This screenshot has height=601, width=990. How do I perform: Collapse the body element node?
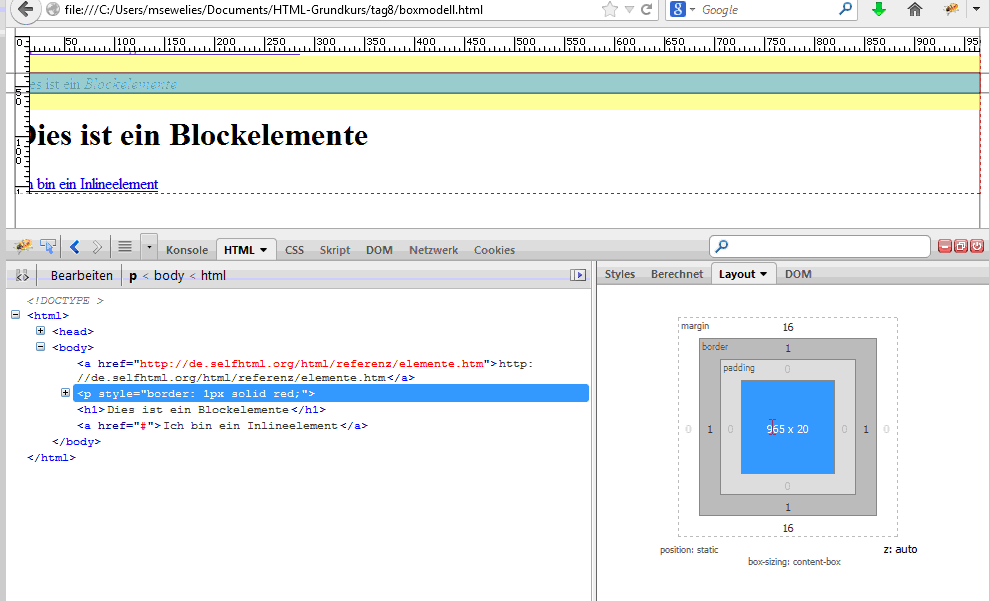point(40,347)
